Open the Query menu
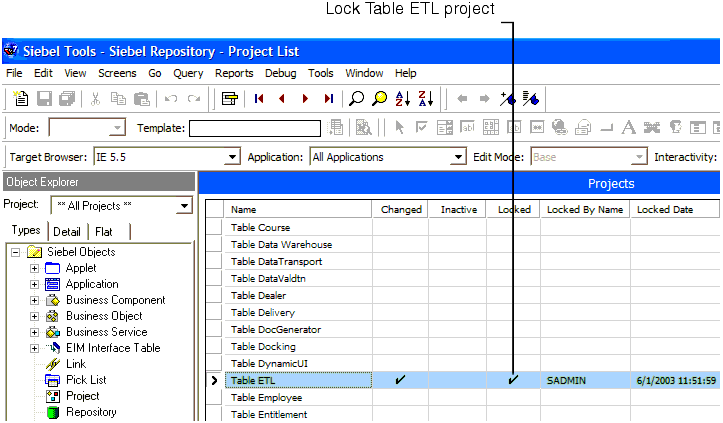 188,73
